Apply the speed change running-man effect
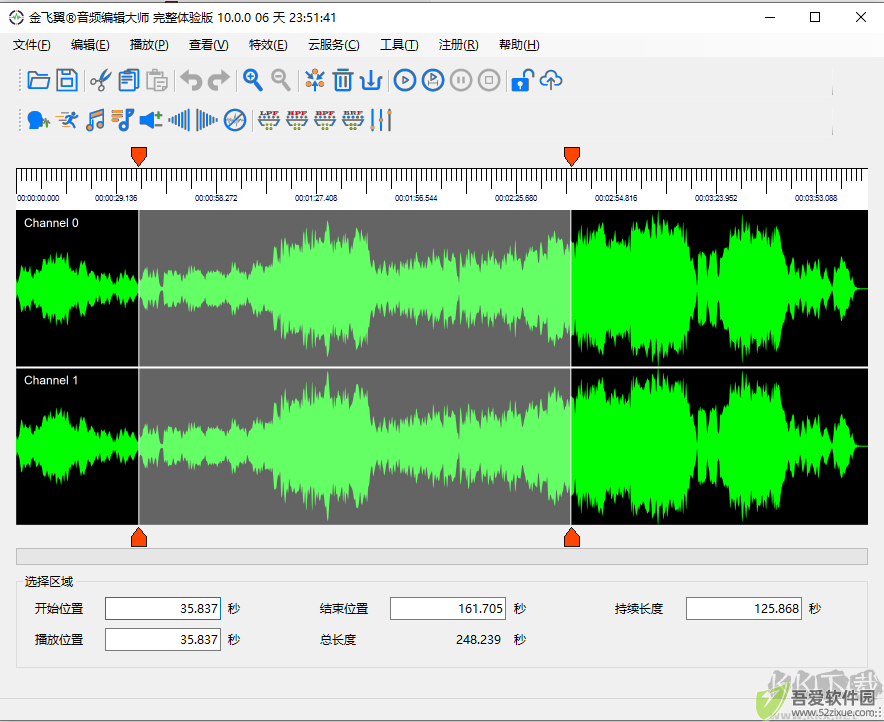Viewport: 884px width, 722px height. point(68,120)
